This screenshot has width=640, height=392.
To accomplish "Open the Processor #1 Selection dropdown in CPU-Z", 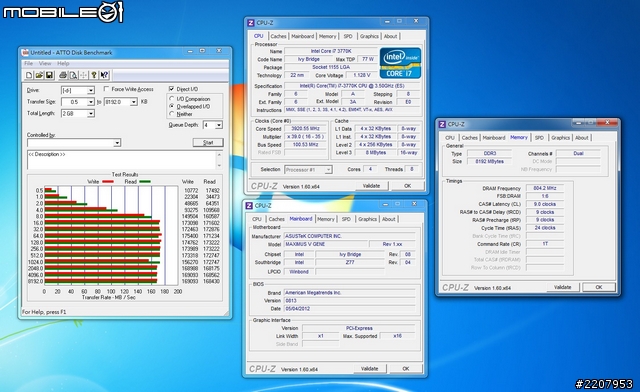I will pos(328,169).
